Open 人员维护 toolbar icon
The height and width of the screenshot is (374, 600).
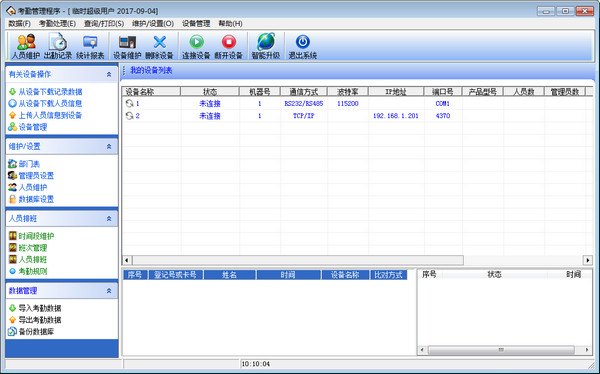(26, 46)
